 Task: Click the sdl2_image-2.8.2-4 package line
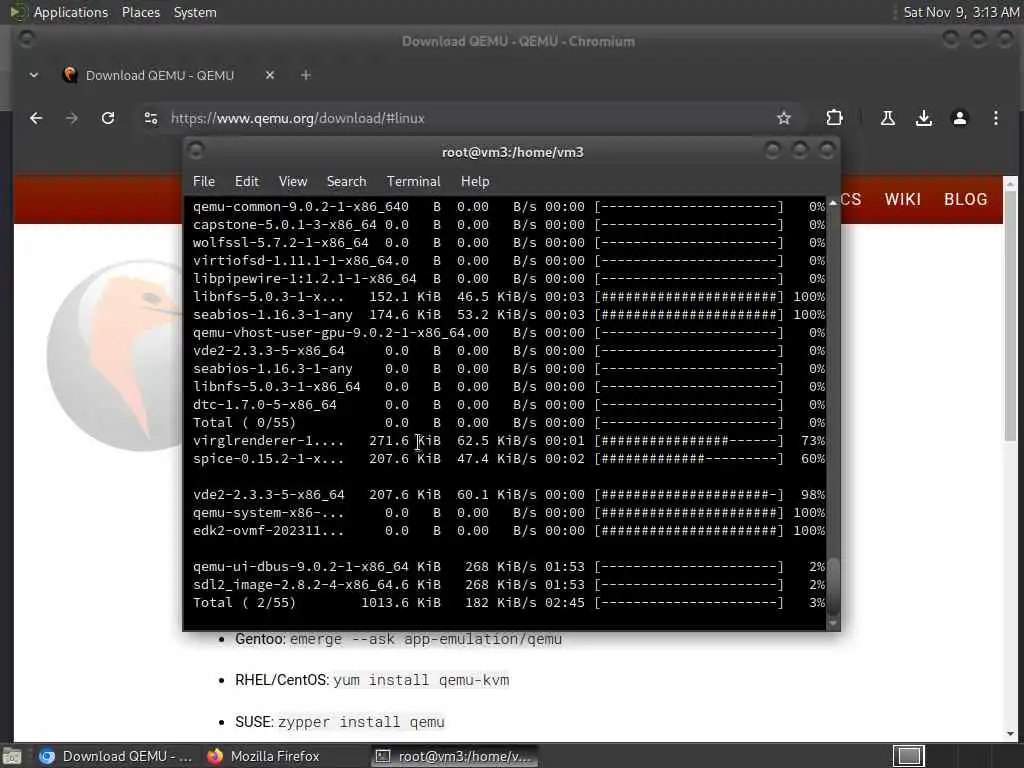[x=509, y=584]
